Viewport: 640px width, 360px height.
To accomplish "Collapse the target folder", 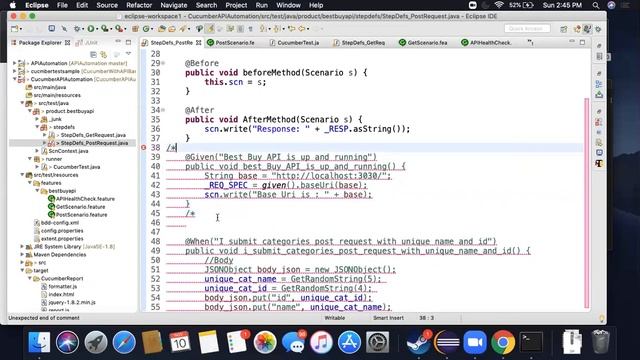I will [x=22, y=271].
